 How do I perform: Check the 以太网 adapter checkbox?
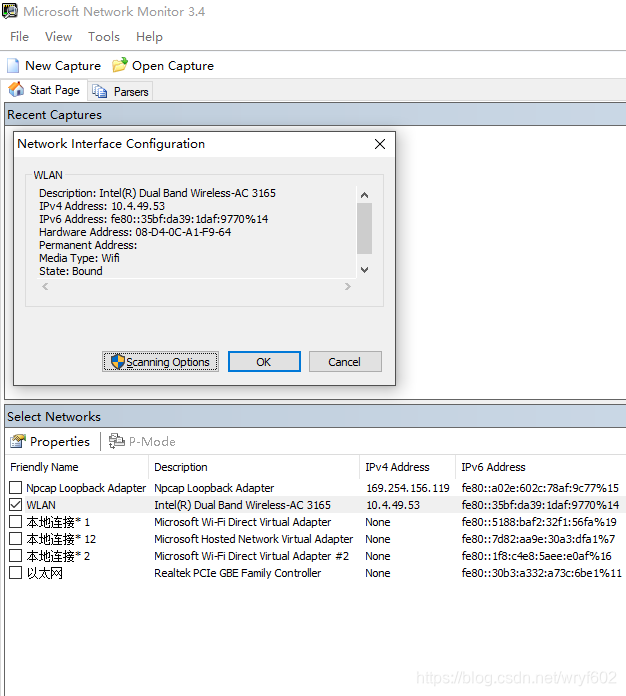click(x=16, y=573)
